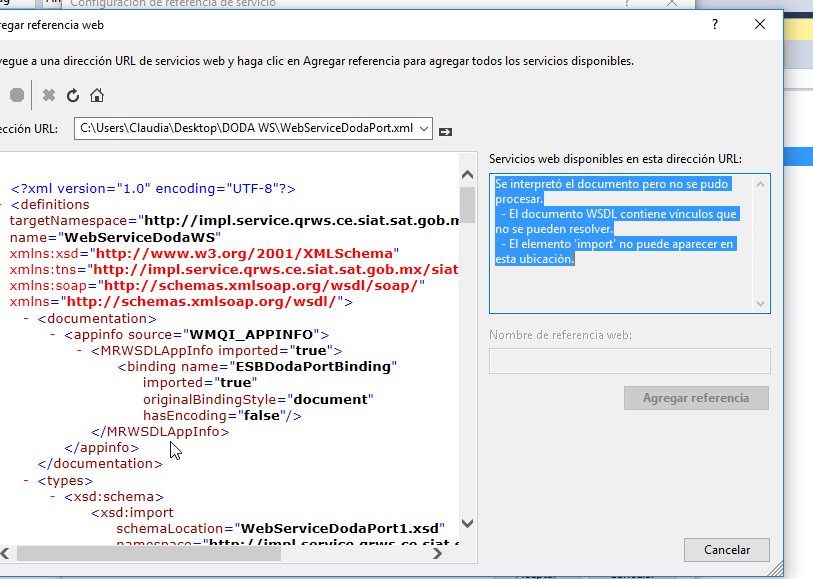Click the 'Se interpretó el documento' error text

612,191
